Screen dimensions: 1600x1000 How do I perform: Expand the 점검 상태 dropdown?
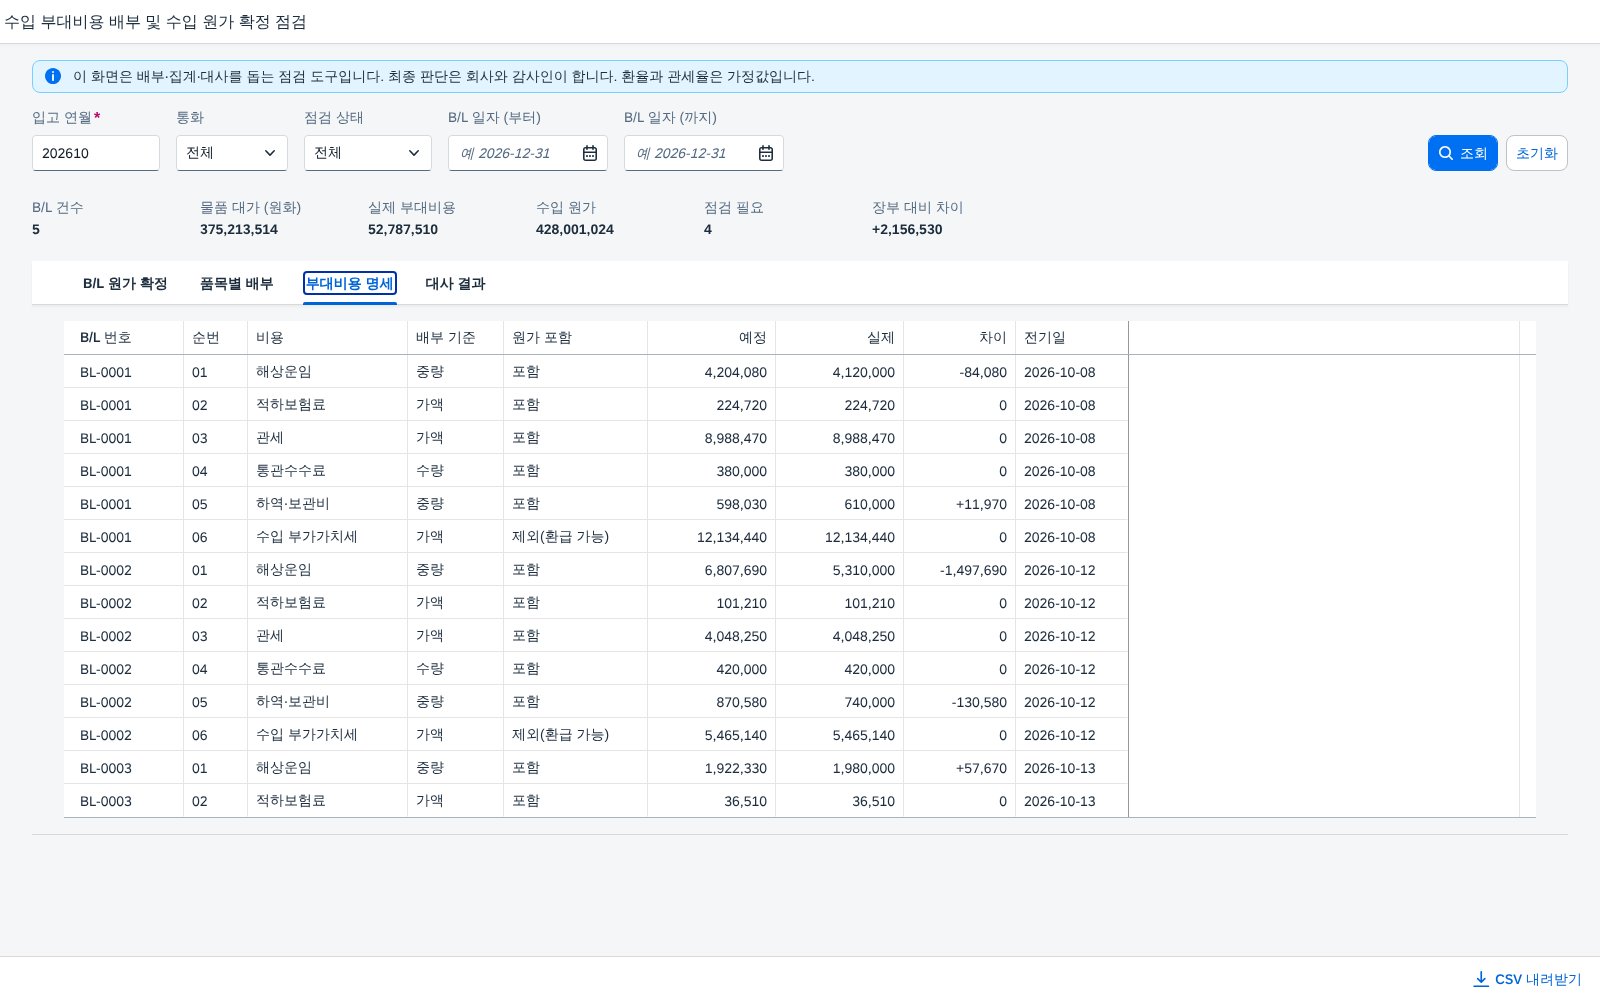(368, 153)
